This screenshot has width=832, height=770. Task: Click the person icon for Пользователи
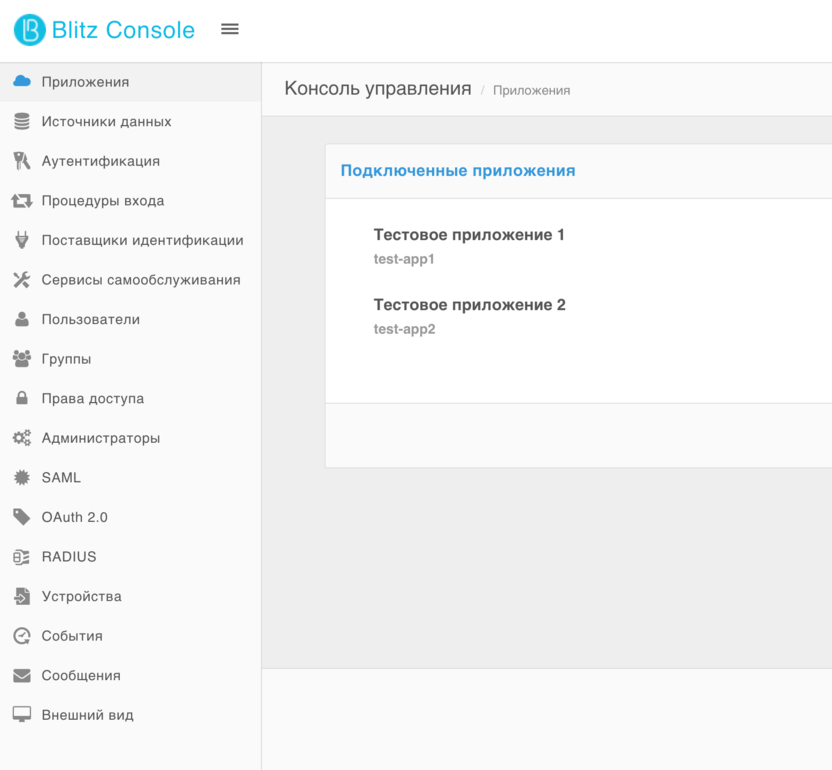coord(22,319)
